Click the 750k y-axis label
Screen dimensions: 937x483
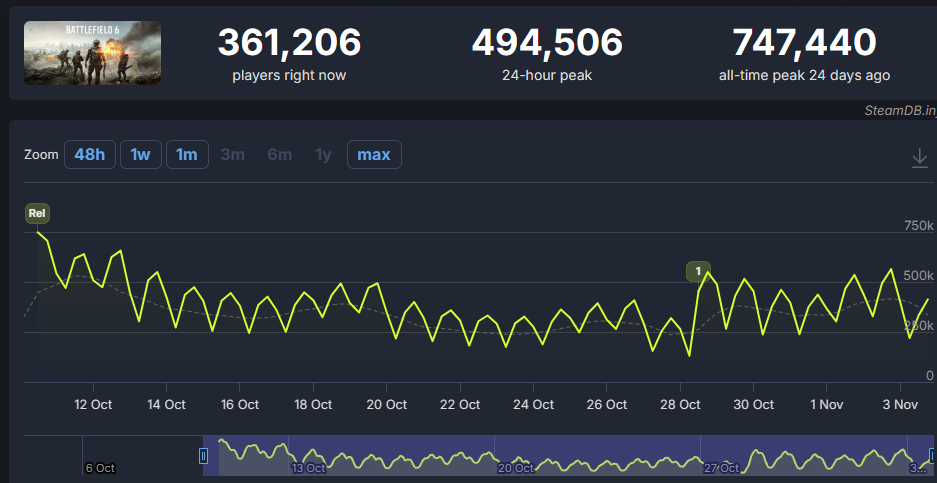[918, 226]
